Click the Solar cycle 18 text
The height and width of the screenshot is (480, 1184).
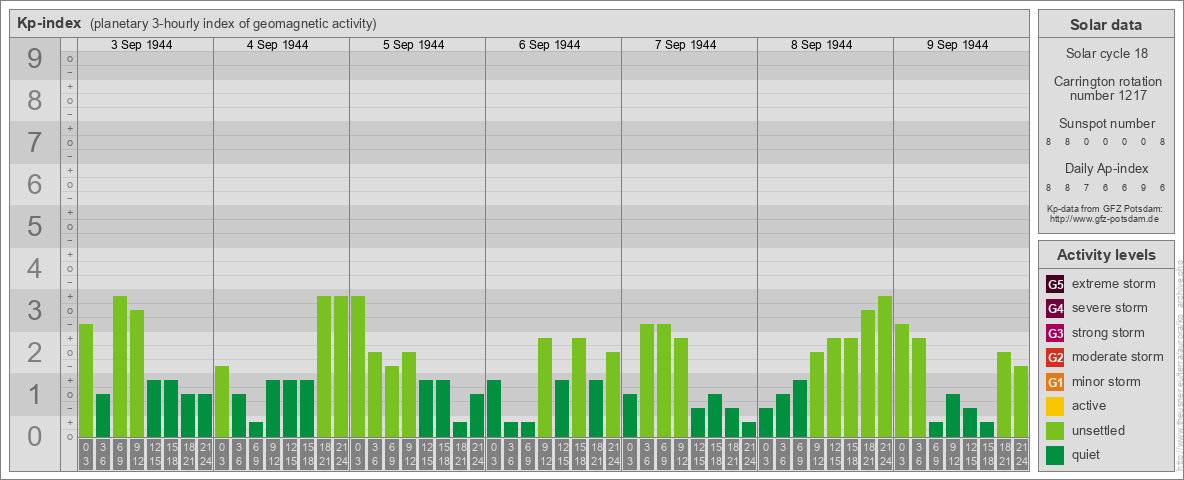coord(1106,54)
